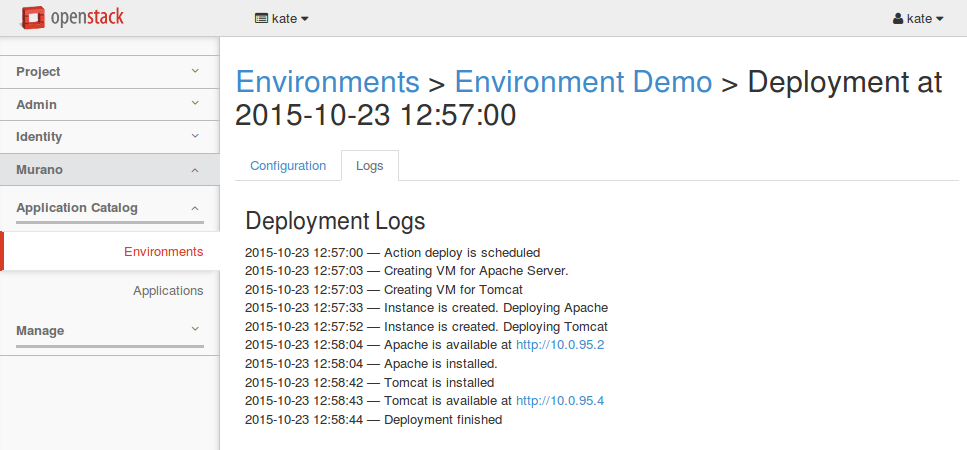This screenshot has width=967, height=450.
Task: Open the kate project selector dropdown
Action: [283, 18]
